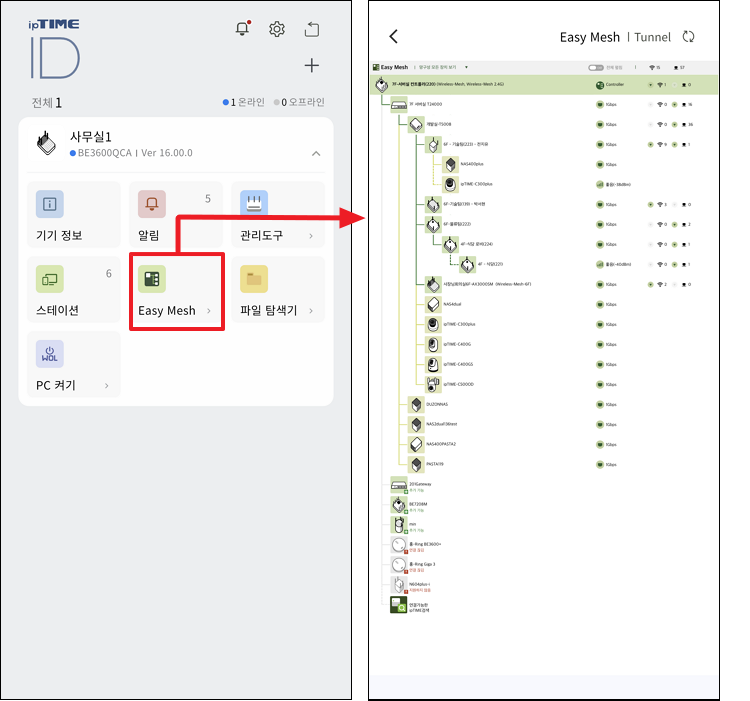Click the NAS4dual device name

point(452,304)
